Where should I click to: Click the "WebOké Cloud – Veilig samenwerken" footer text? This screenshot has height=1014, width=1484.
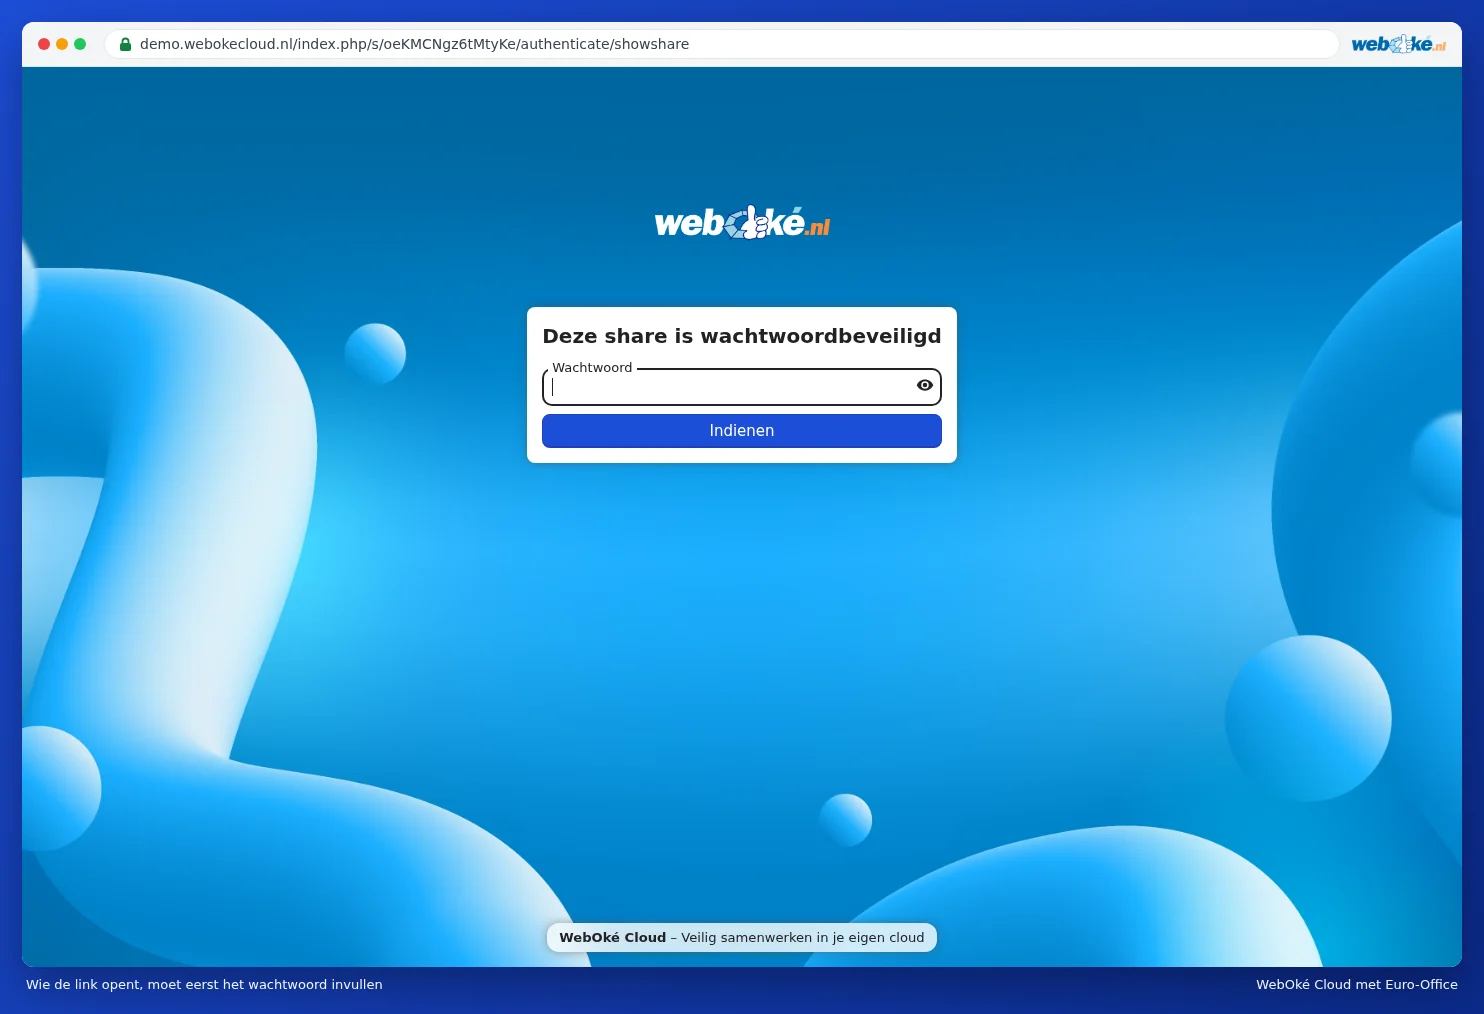point(742,938)
